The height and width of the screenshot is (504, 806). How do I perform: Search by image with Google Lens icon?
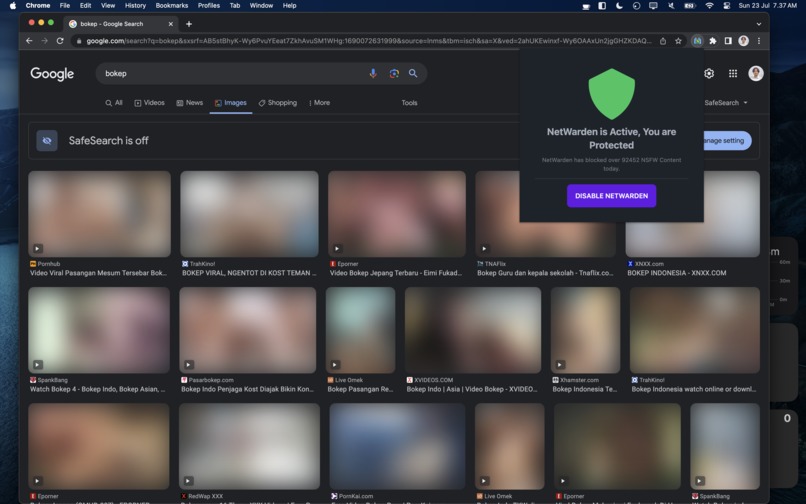pos(394,74)
